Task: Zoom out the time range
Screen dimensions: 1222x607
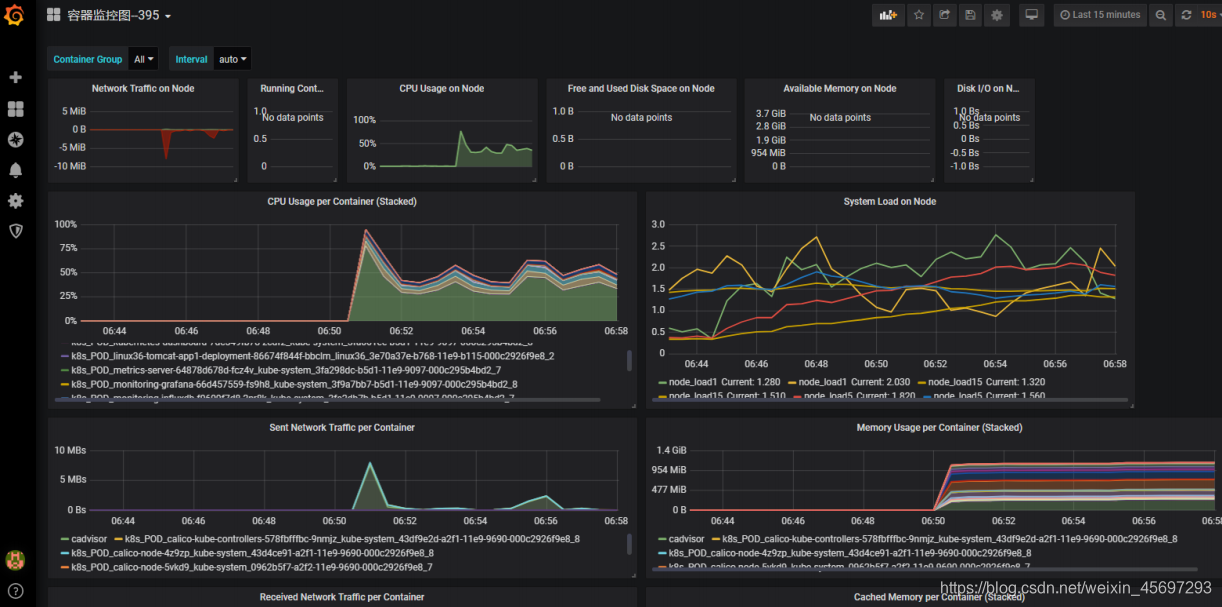Action: tap(1160, 15)
